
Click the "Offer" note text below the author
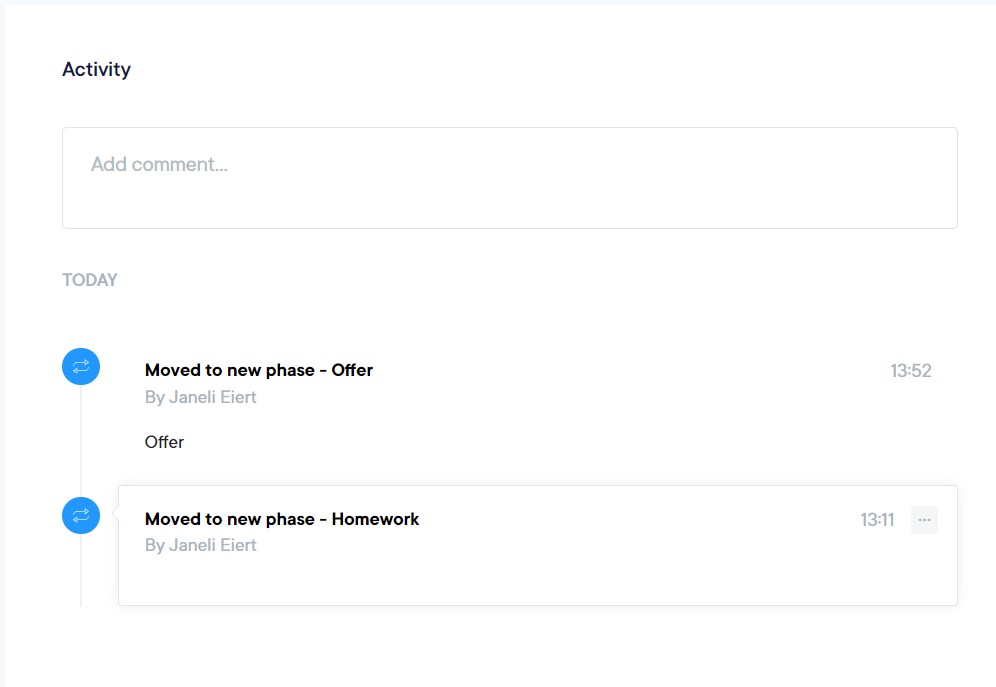point(164,442)
